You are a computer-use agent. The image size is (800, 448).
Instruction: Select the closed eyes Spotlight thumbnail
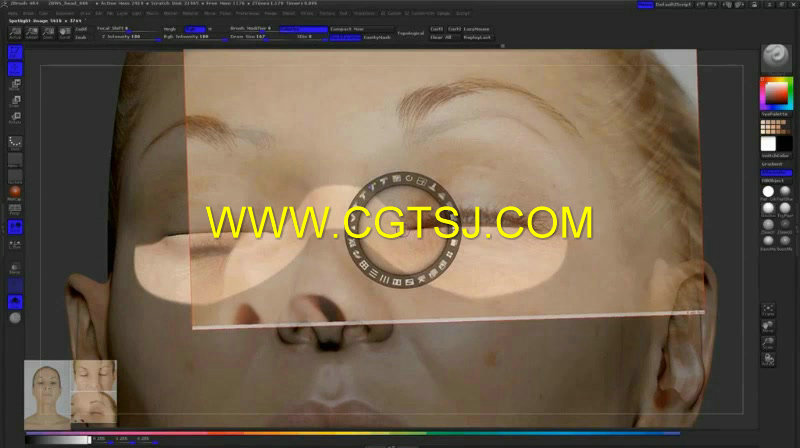(x=93, y=376)
